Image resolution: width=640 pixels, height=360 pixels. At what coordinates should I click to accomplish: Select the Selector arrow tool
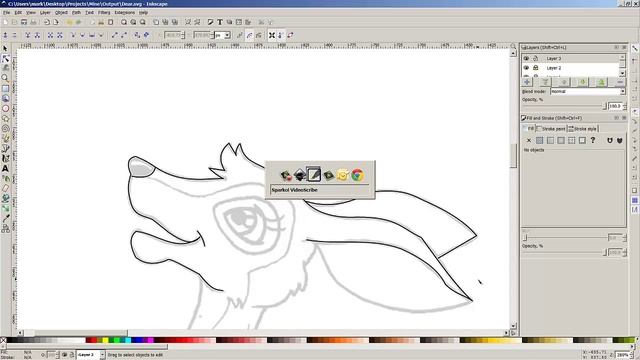5,49
